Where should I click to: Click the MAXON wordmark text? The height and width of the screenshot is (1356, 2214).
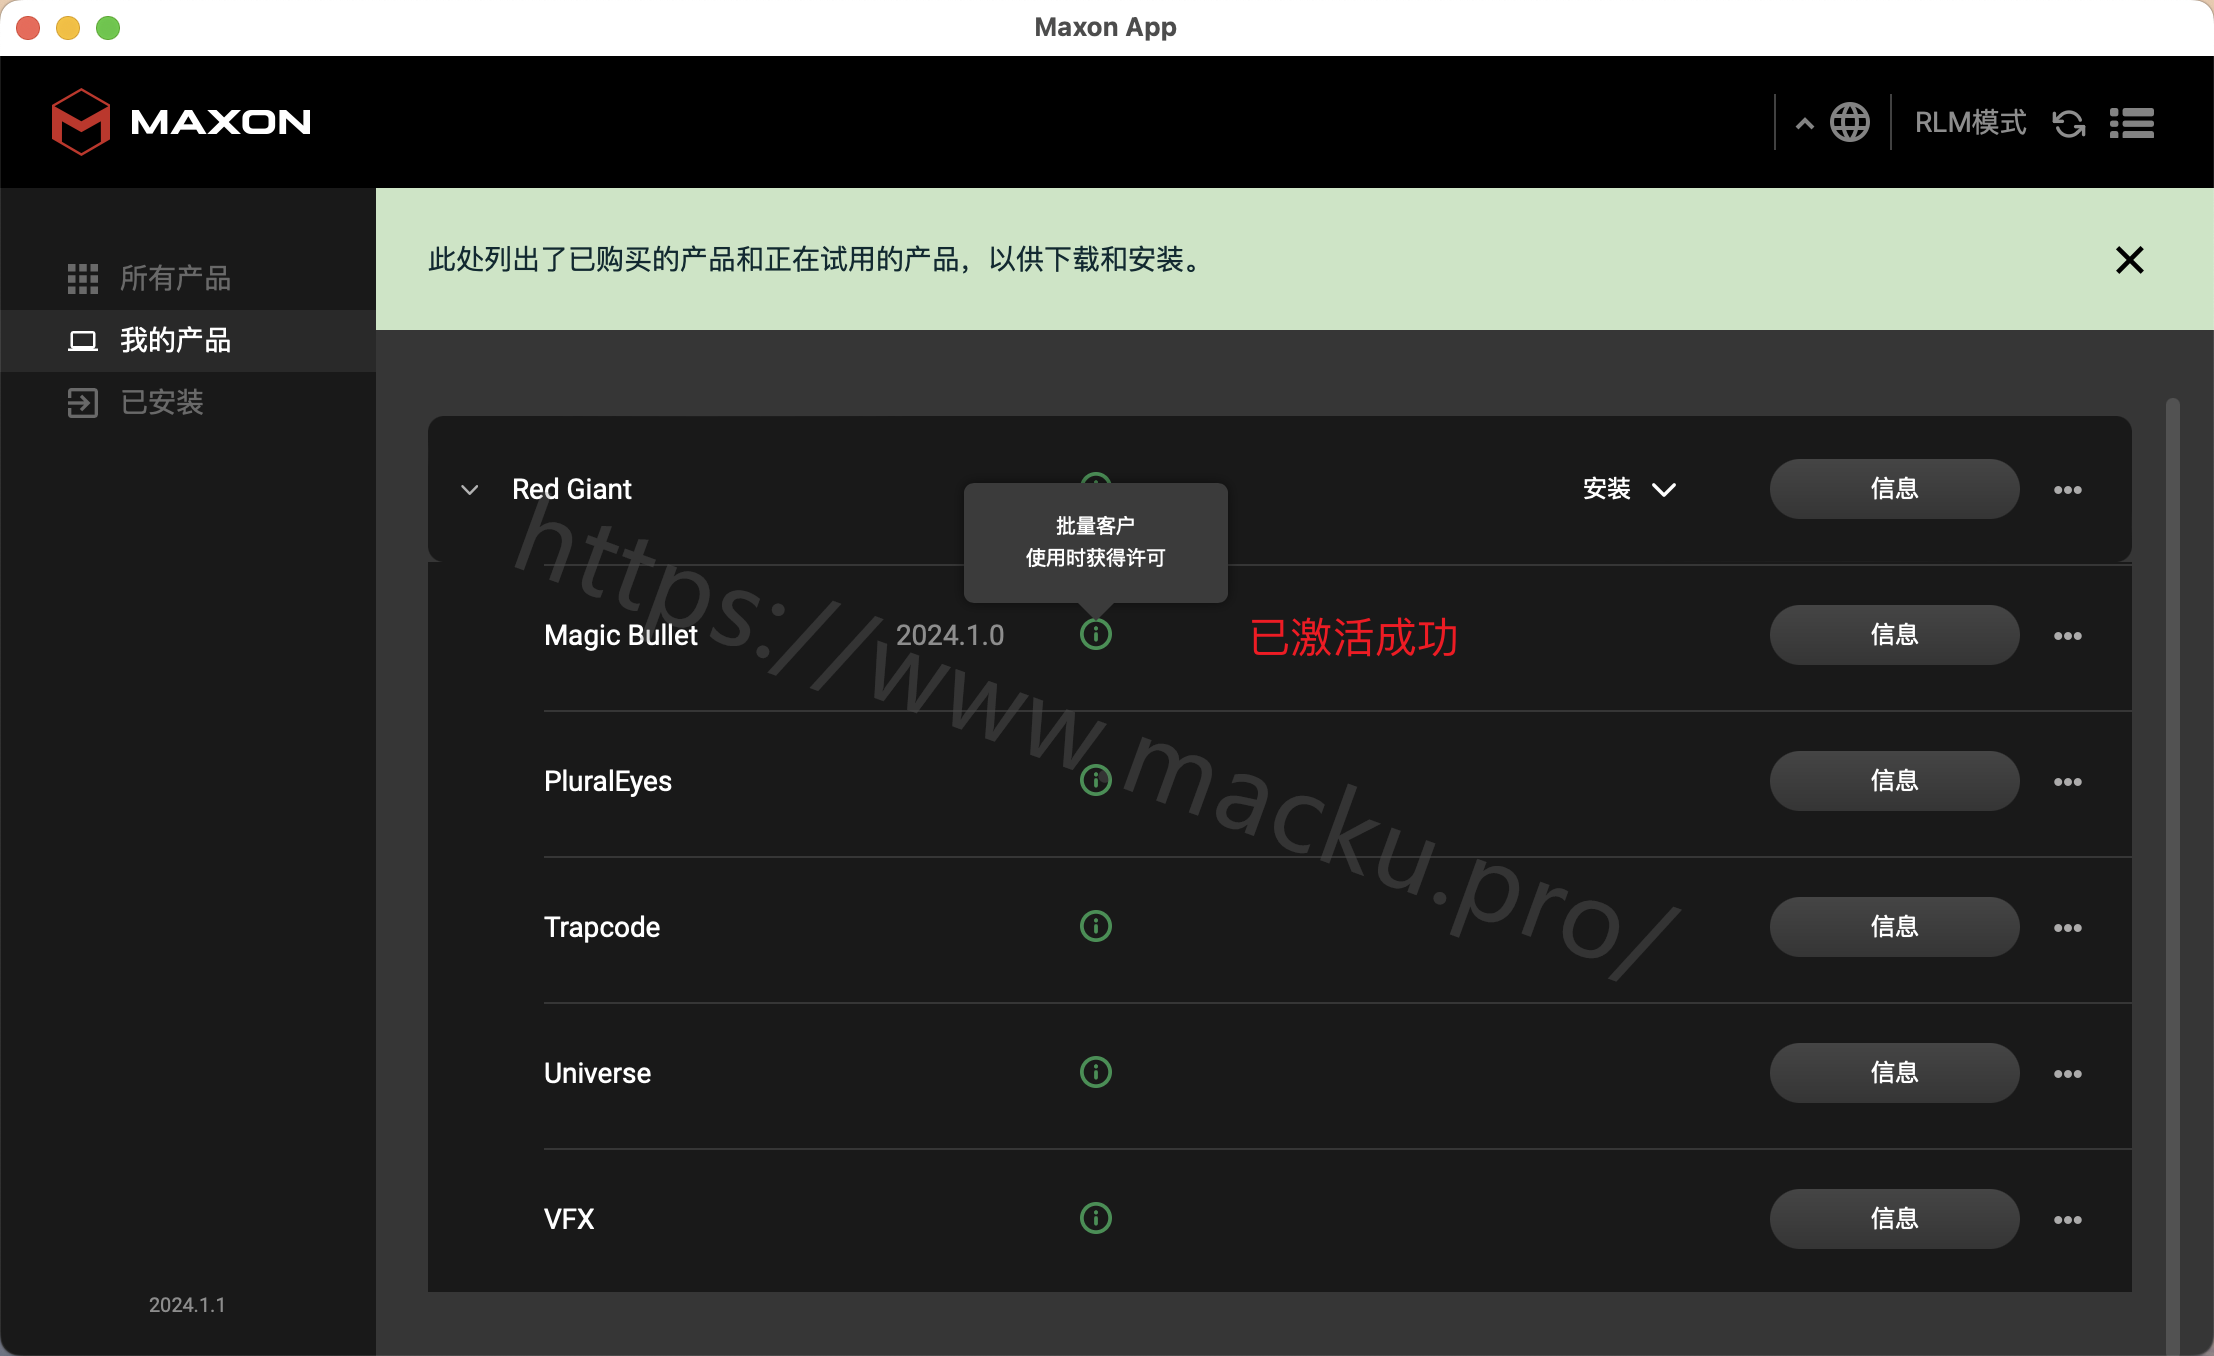tap(220, 123)
